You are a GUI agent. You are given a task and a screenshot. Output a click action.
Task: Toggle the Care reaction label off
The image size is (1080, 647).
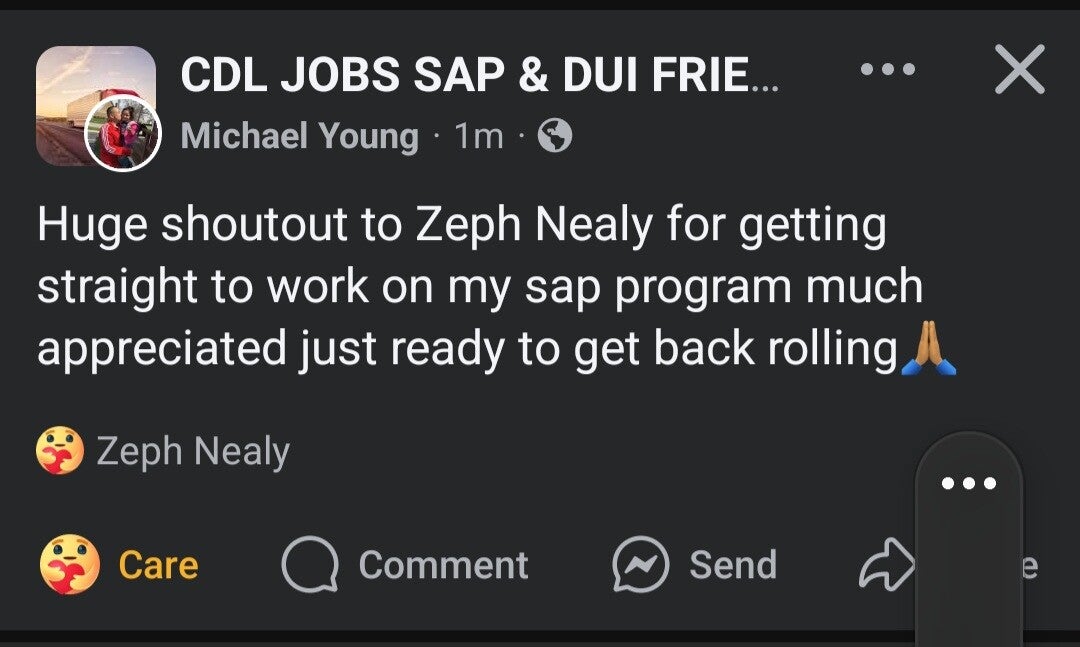[x=158, y=566]
